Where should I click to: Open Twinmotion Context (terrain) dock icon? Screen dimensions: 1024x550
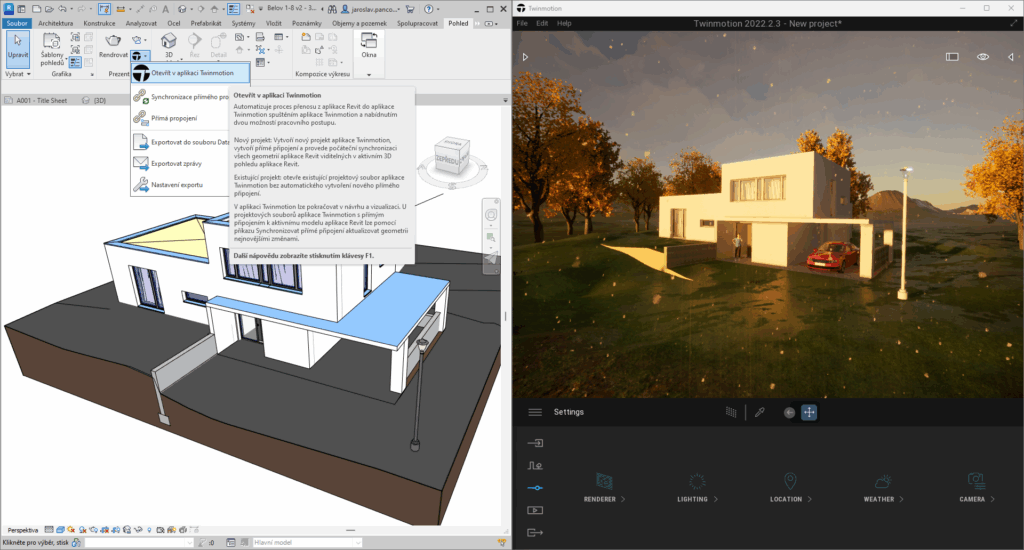point(535,465)
